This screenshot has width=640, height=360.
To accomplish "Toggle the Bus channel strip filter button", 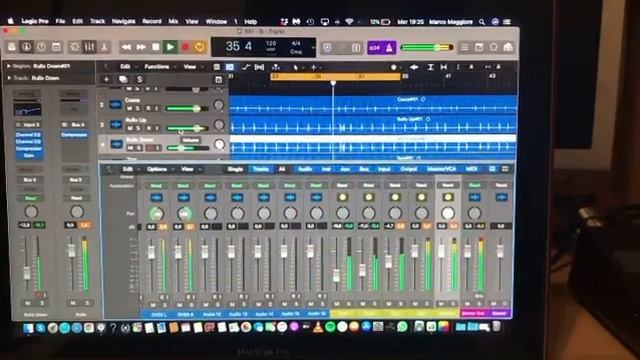I will click(x=364, y=169).
